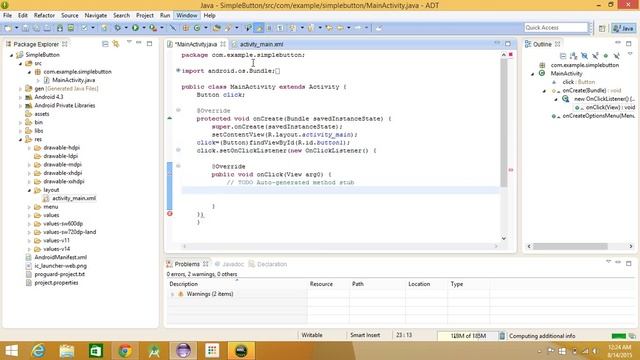The image size is (640, 360).
Task: Click the Open Type toolbar icon
Action: 217,28
